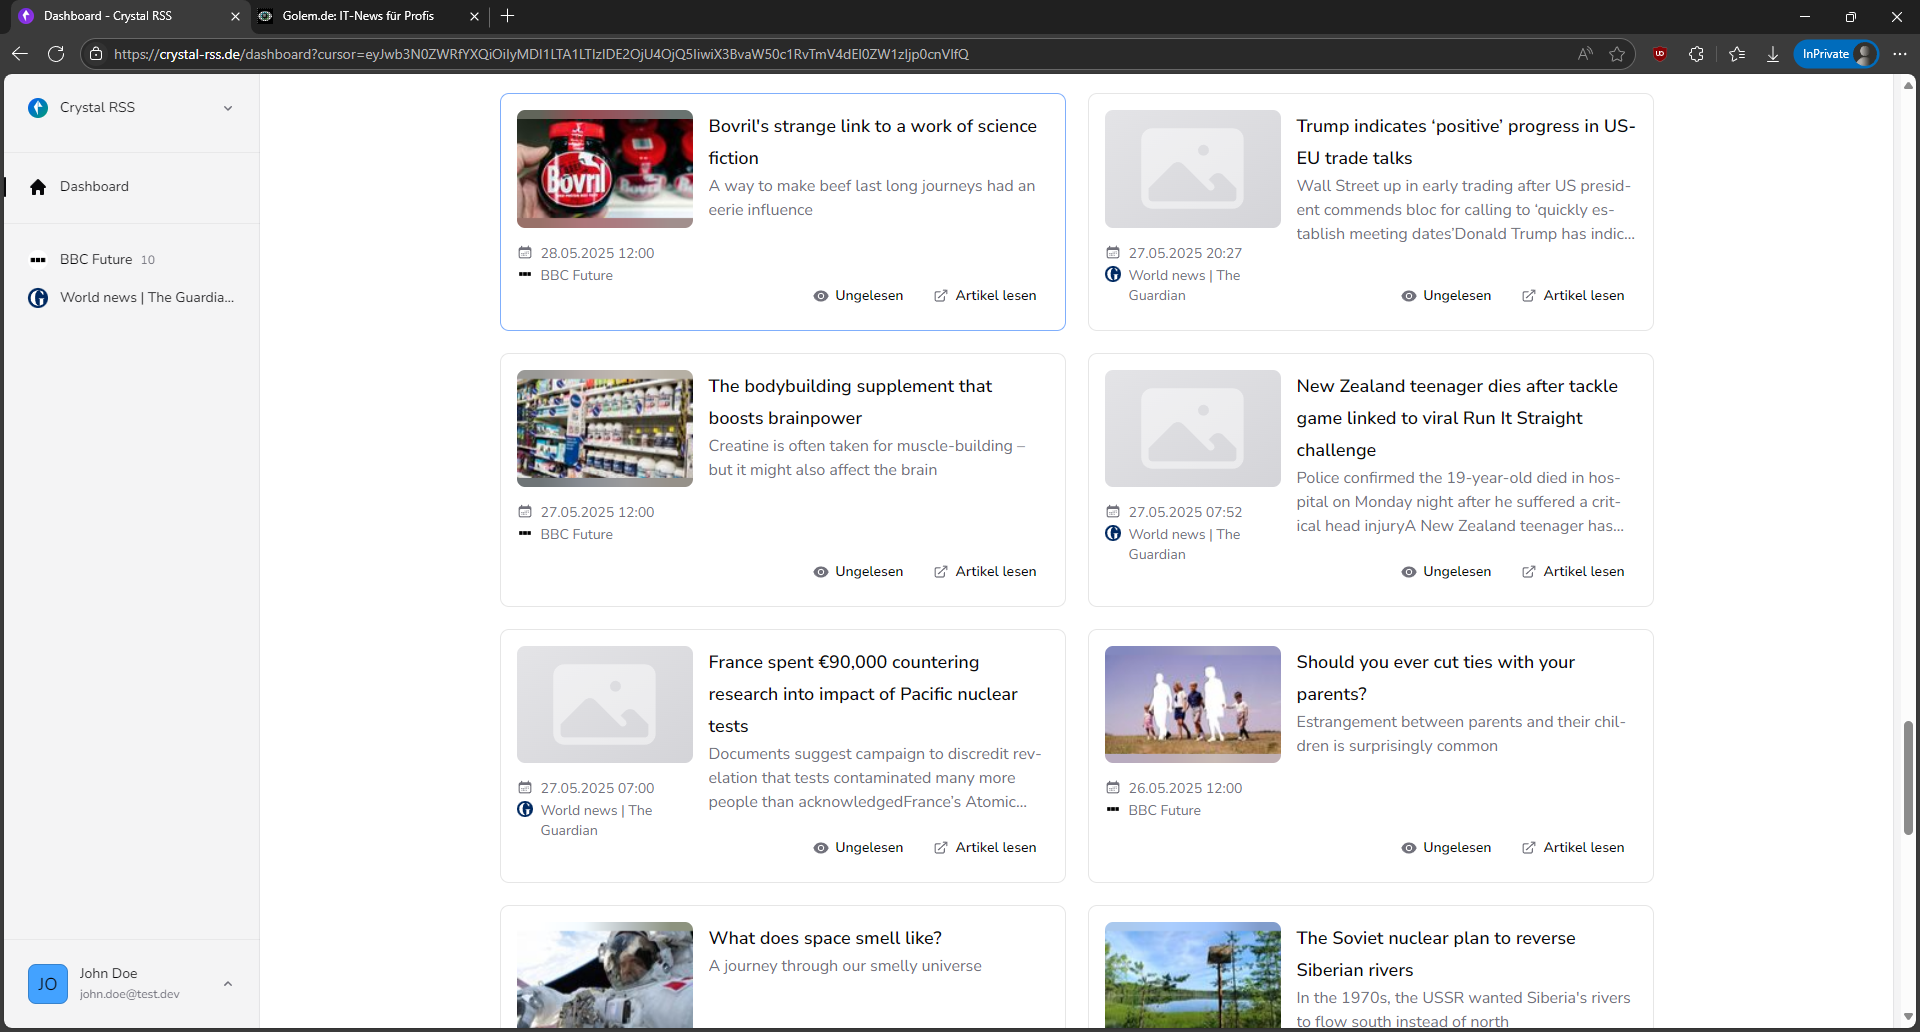Click the page vertical scrollbar thumb
This screenshot has height=1032, width=1920.
1908,777
